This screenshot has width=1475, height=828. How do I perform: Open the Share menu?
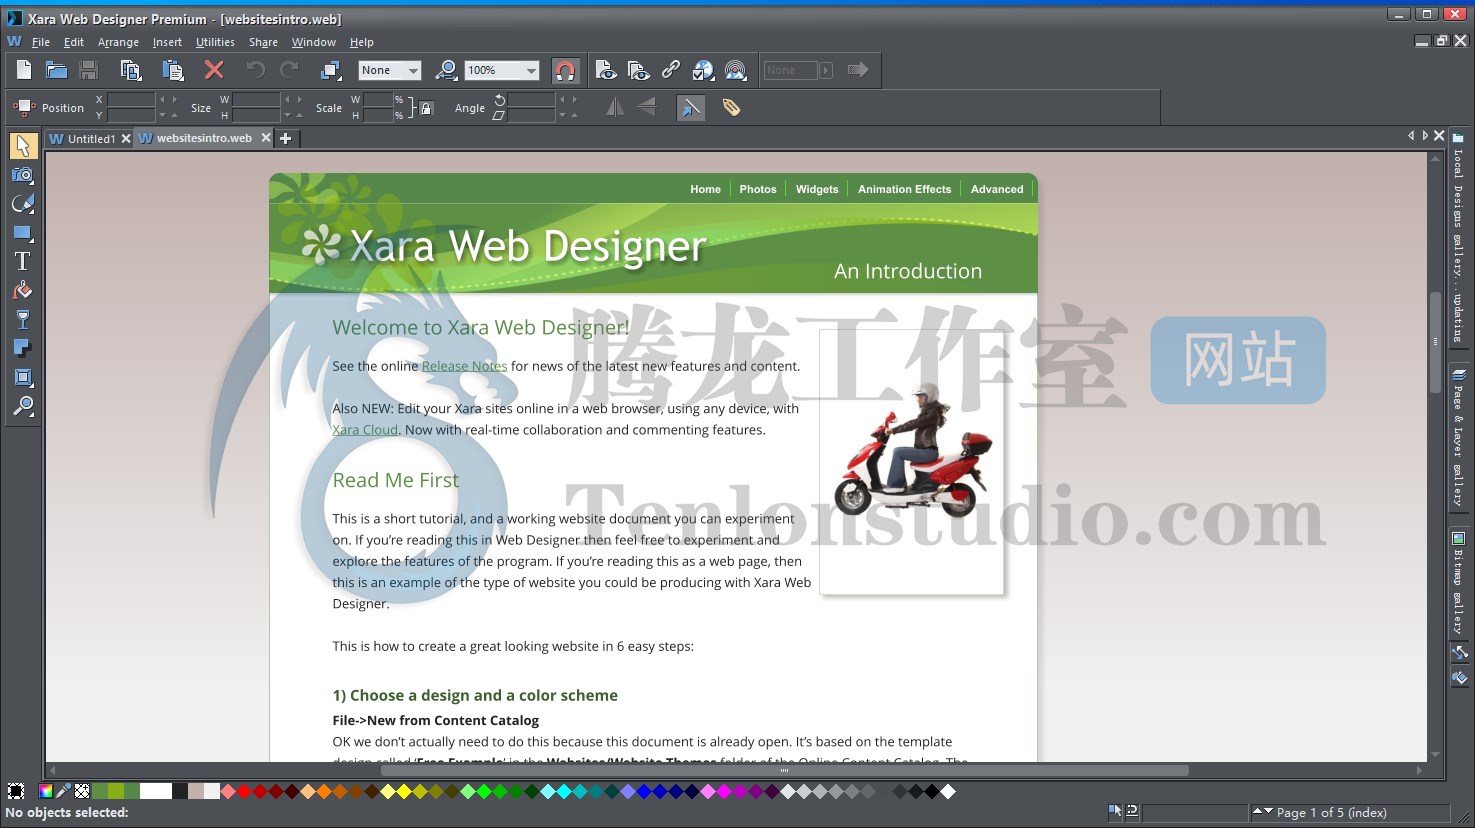click(263, 42)
